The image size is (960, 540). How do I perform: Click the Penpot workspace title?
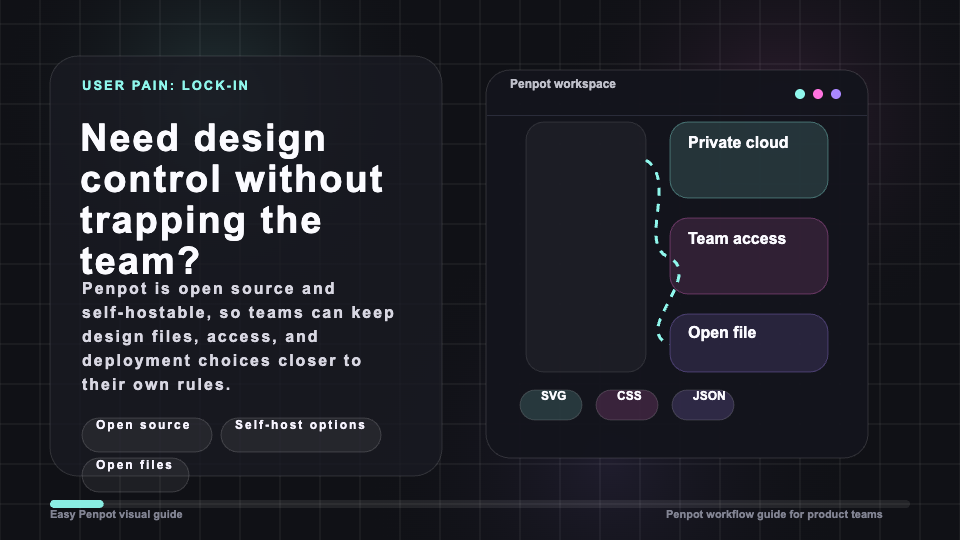(x=563, y=84)
